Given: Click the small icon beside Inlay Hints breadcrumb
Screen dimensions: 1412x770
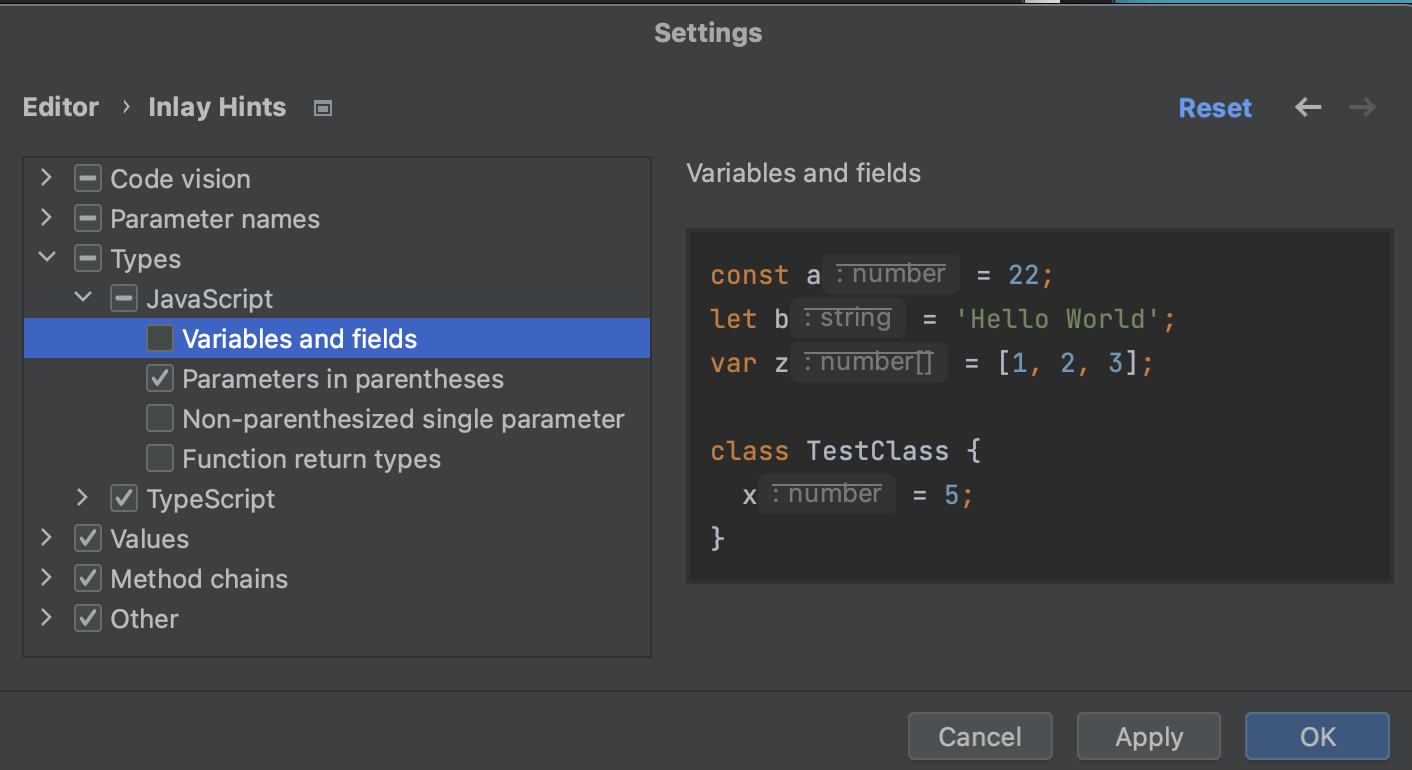Looking at the screenshot, I should tap(322, 106).
